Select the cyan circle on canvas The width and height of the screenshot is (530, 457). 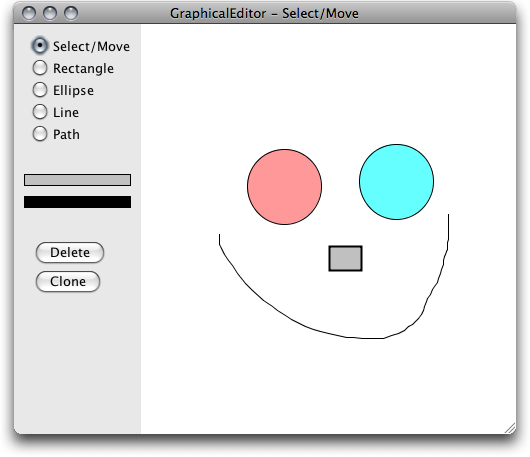(396, 182)
